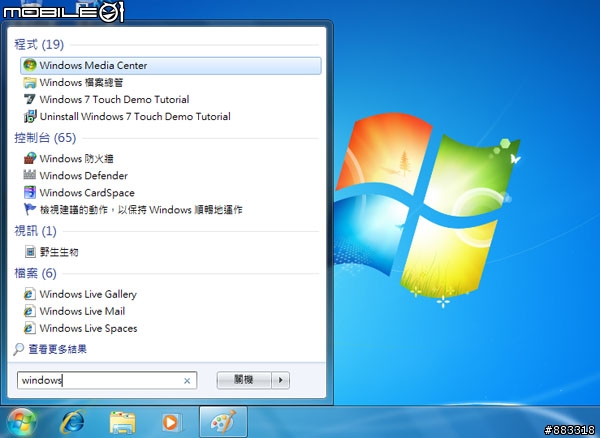Click the Windows 7 Touch Demo Tutorial icon
The image size is (600, 438).
(x=30, y=99)
